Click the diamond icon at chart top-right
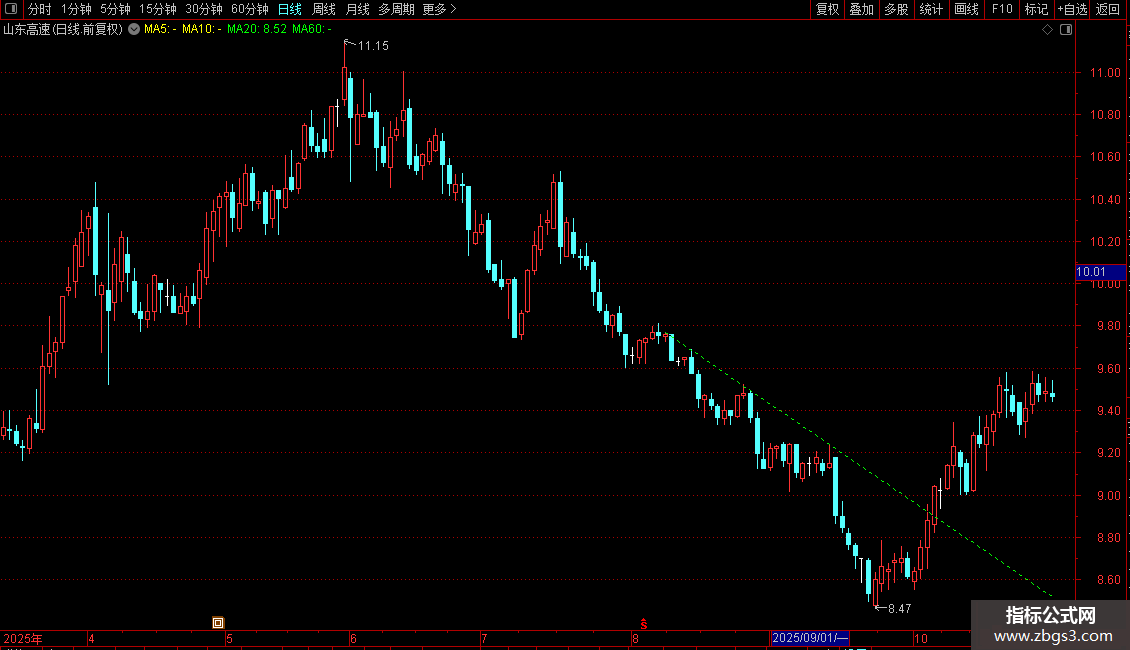Image resolution: width=1130 pixels, height=650 pixels. pos(1048,30)
